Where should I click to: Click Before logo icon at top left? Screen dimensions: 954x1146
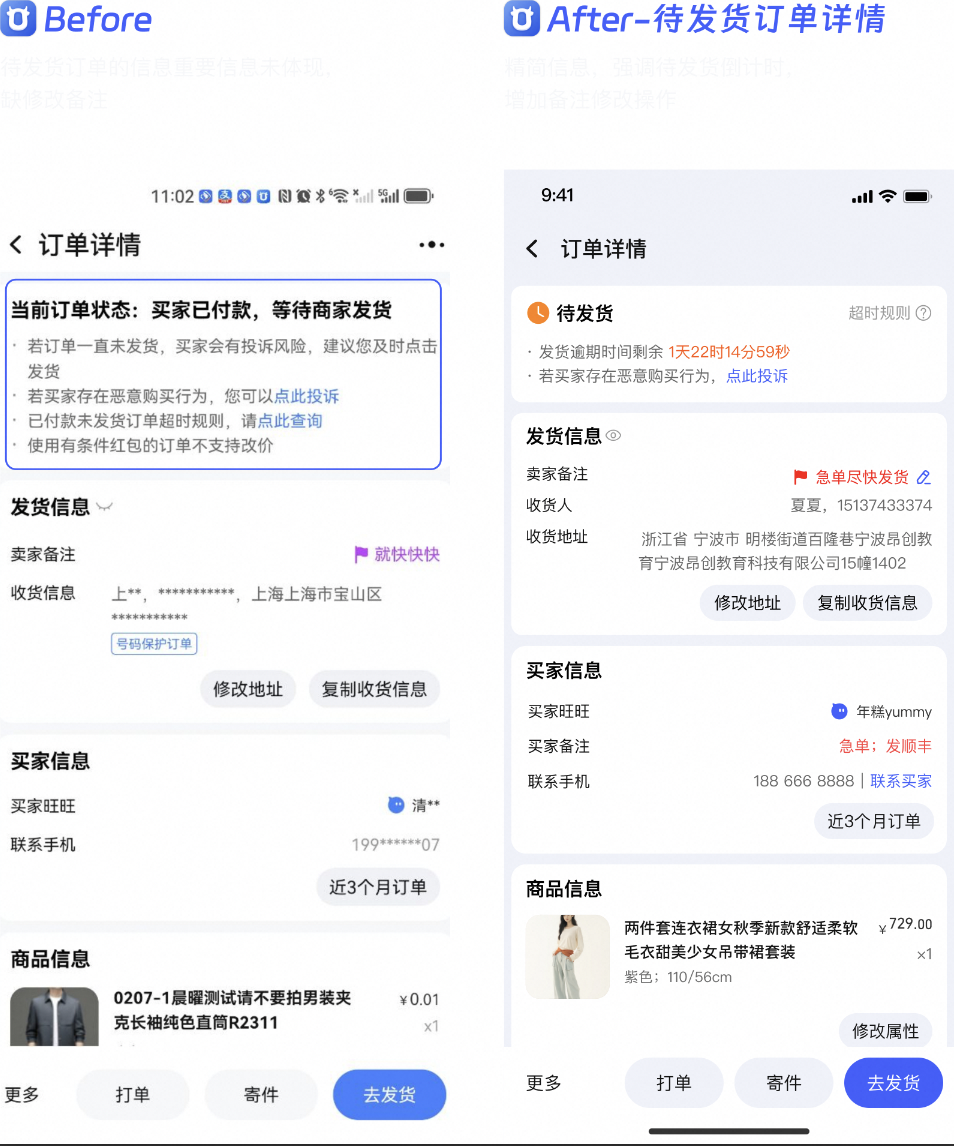(18, 18)
